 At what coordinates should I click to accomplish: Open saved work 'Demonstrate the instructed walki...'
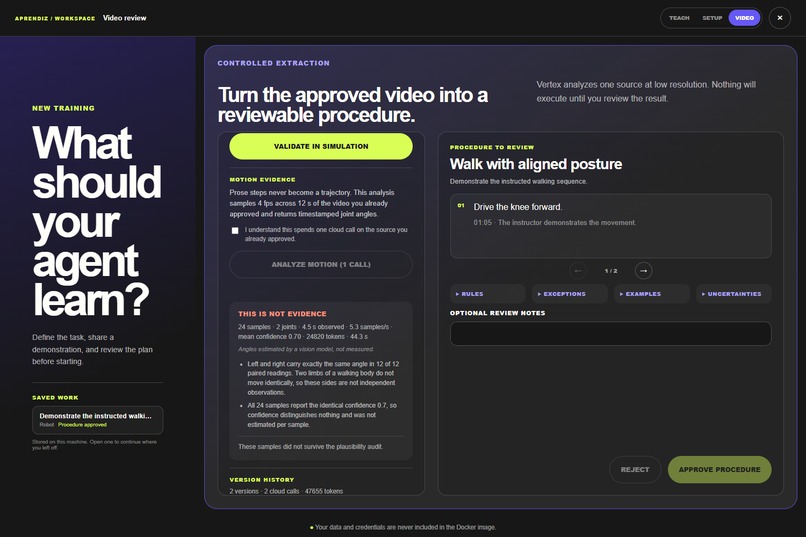[x=98, y=420]
